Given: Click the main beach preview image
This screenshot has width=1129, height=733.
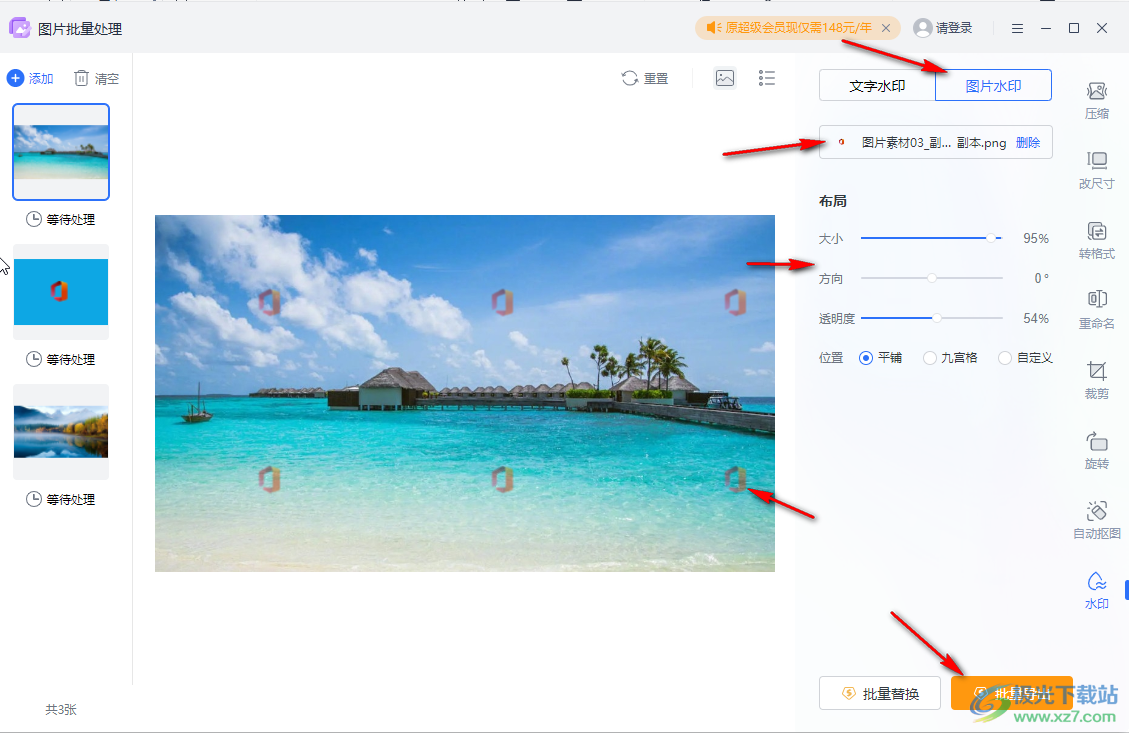Looking at the screenshot, I should pos(465,393).
